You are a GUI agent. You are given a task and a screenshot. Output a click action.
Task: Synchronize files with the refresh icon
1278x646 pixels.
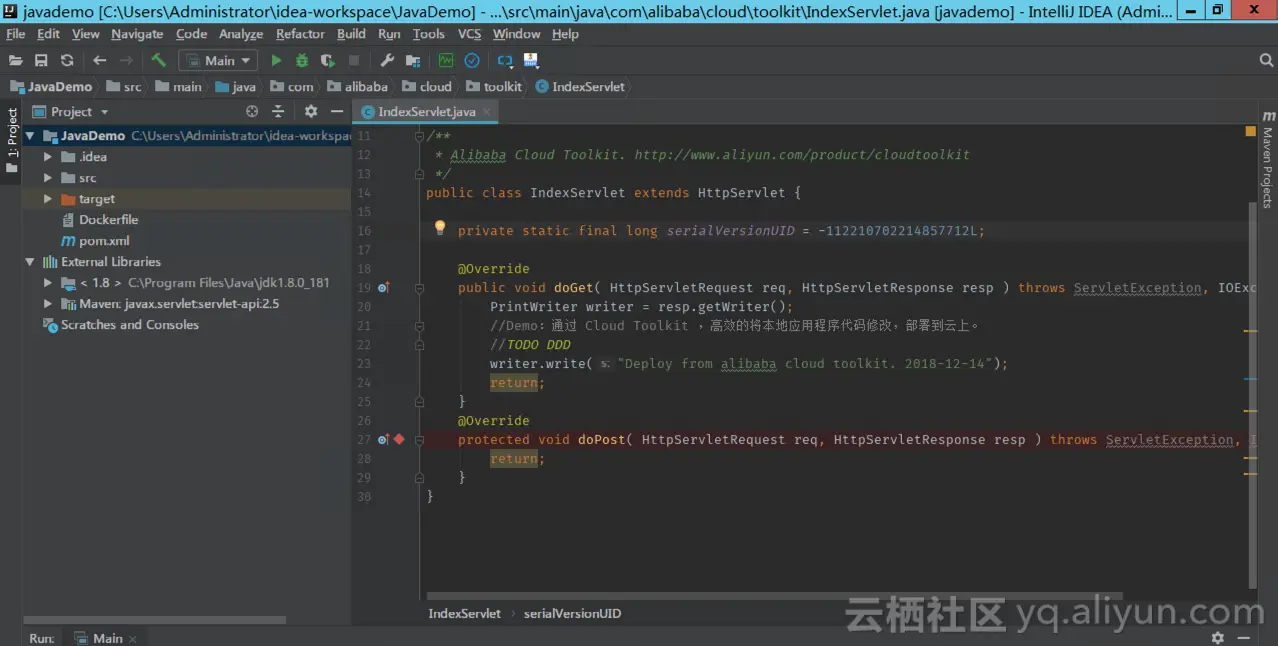tap(67, 61)
